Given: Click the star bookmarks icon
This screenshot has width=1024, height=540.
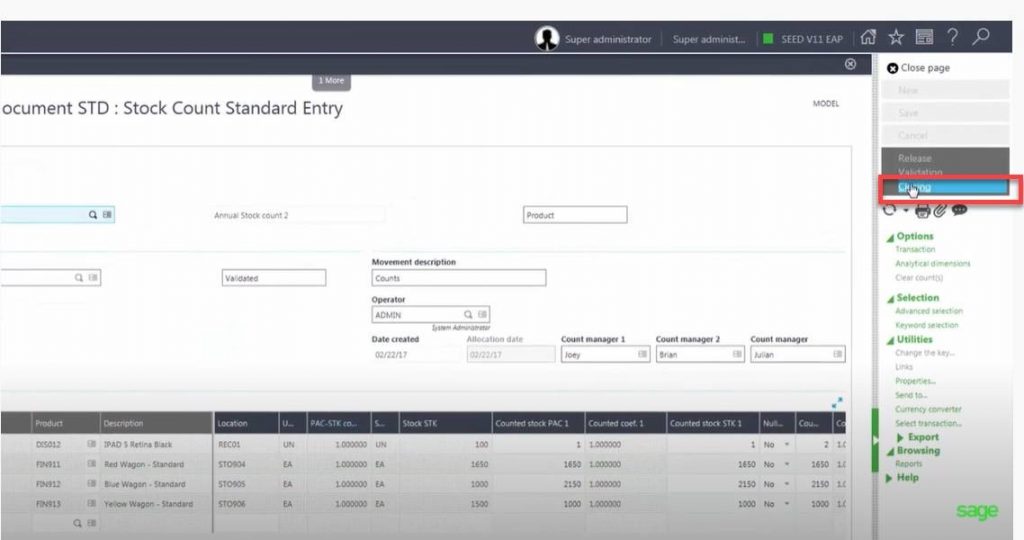Looking at the screenshot, I should 896,38.
